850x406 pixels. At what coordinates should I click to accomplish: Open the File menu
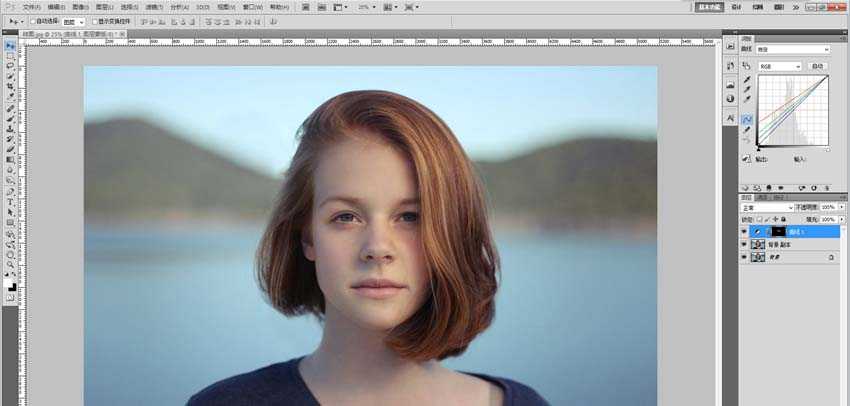point(31,6)
